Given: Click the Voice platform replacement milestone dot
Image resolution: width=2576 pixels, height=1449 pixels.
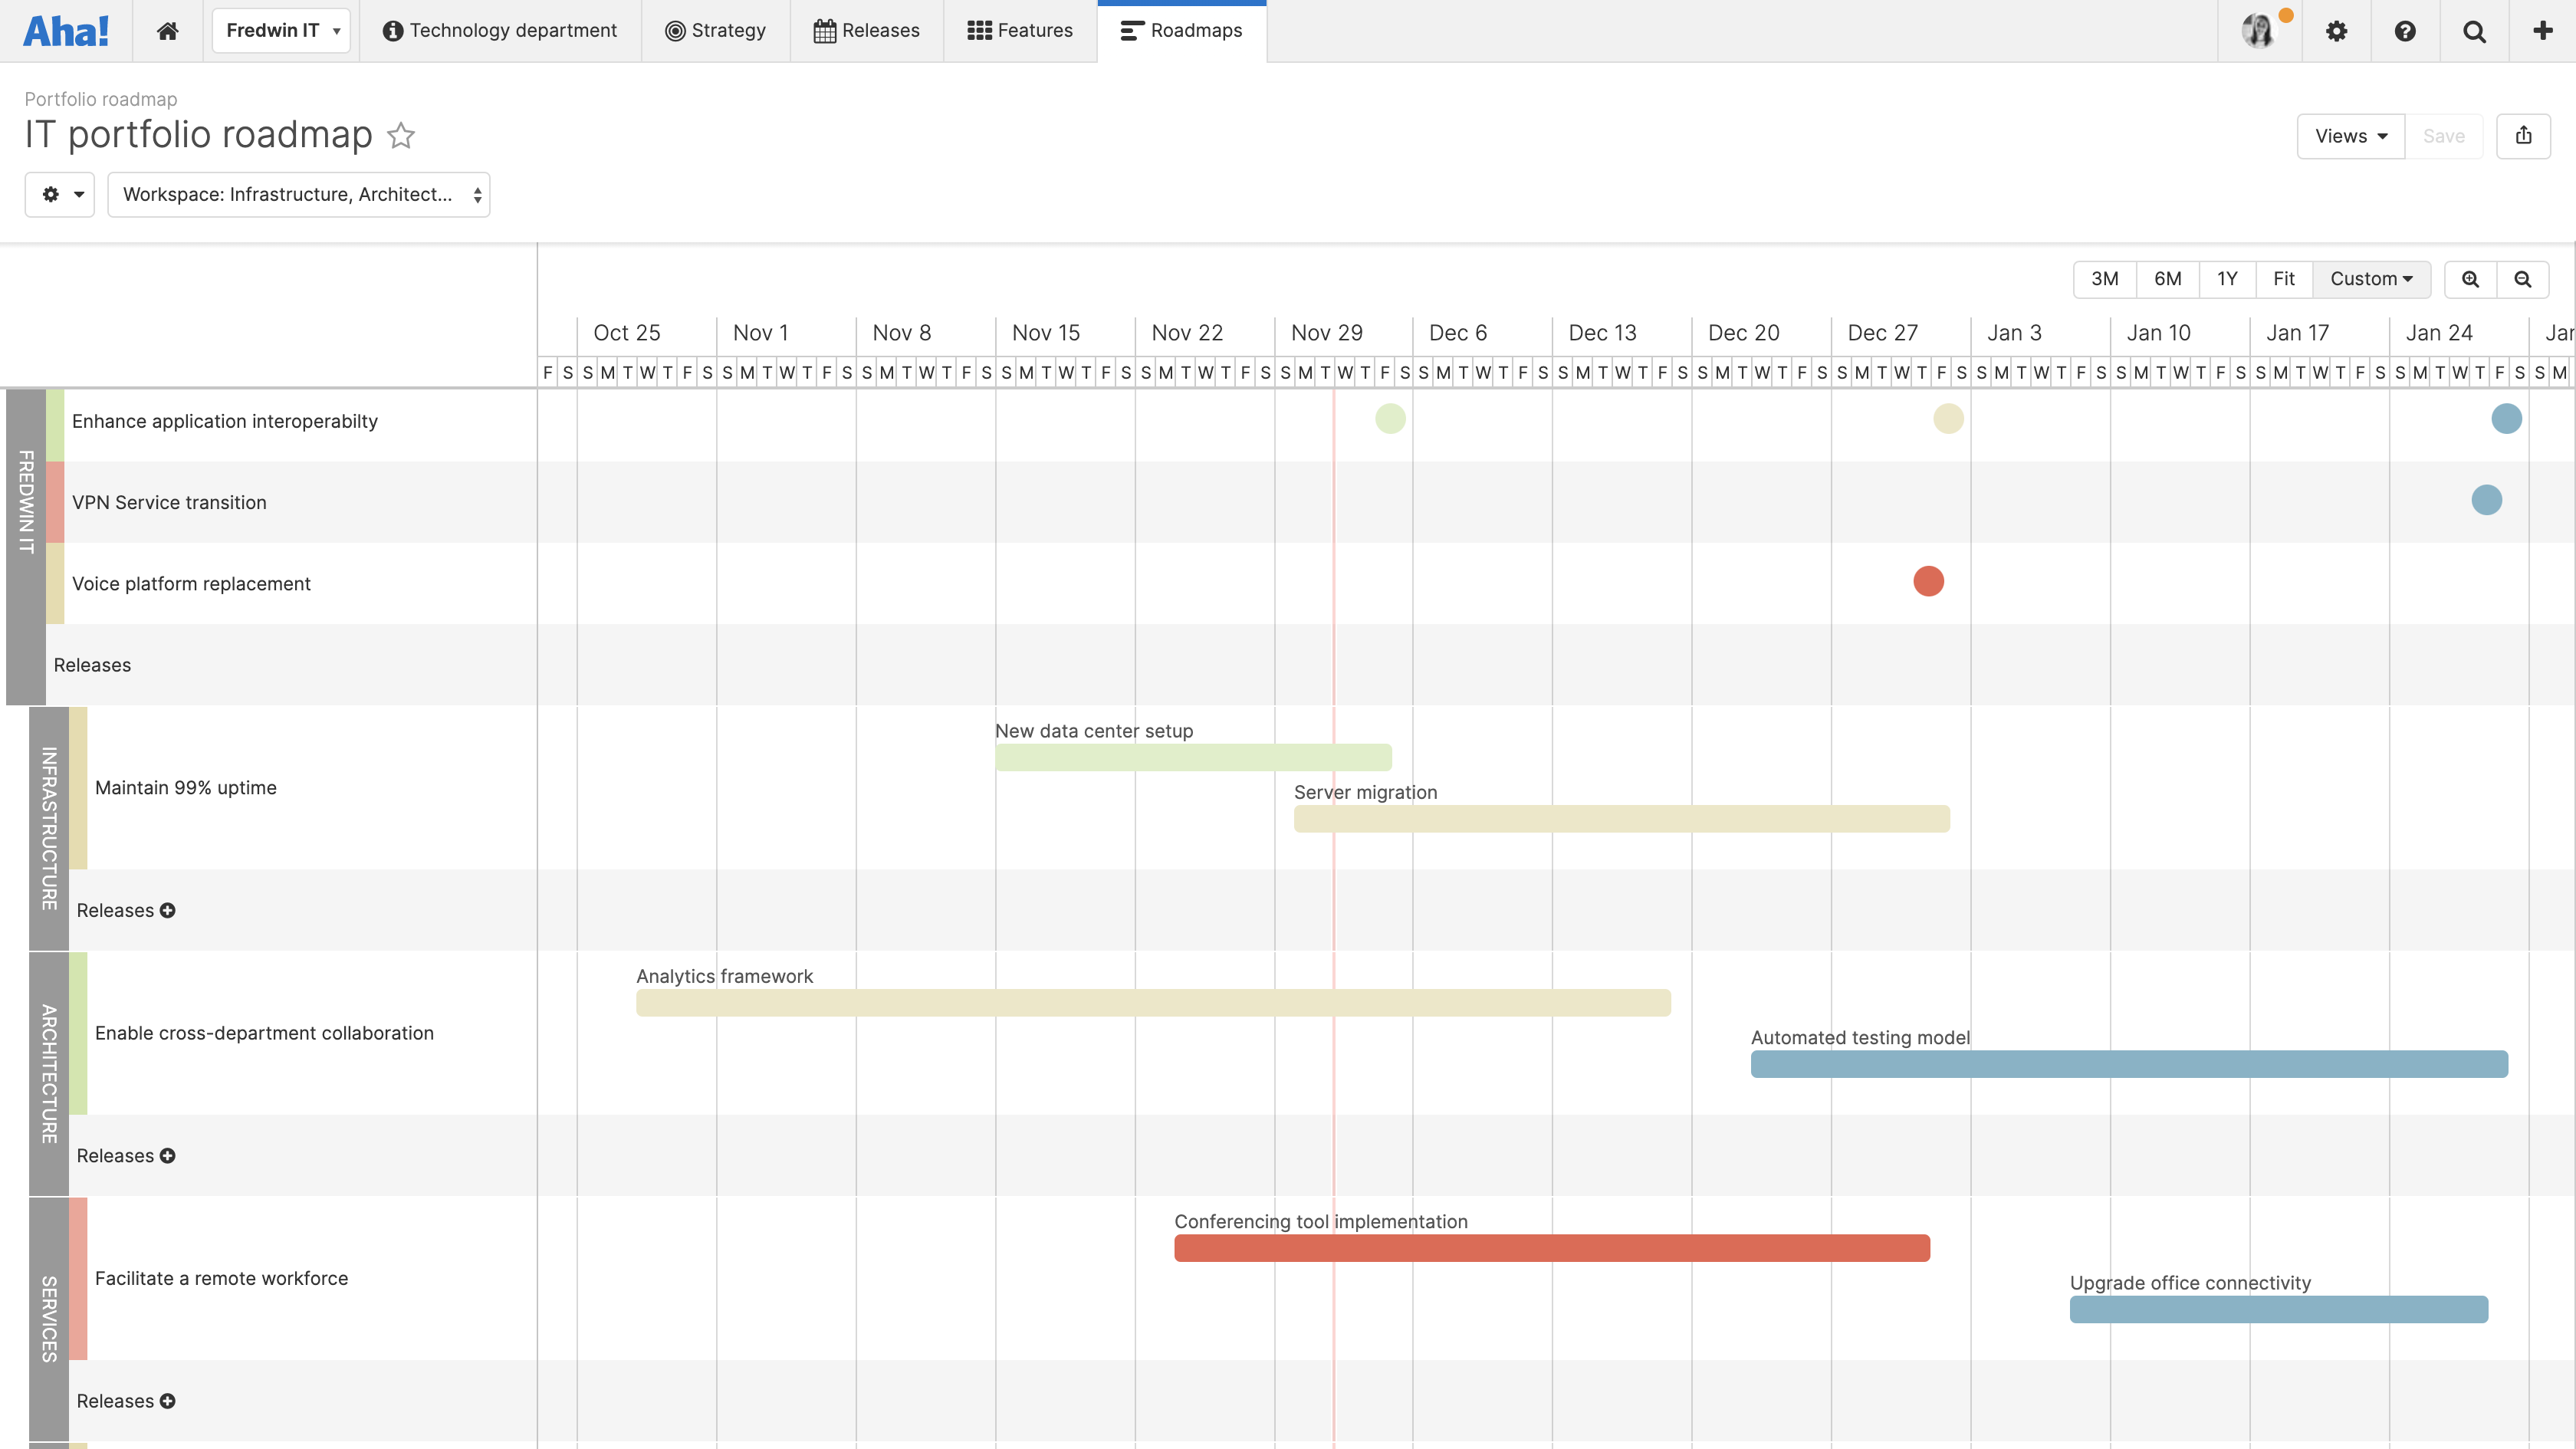Looking at the screenshot, I should pos(1929,581).
